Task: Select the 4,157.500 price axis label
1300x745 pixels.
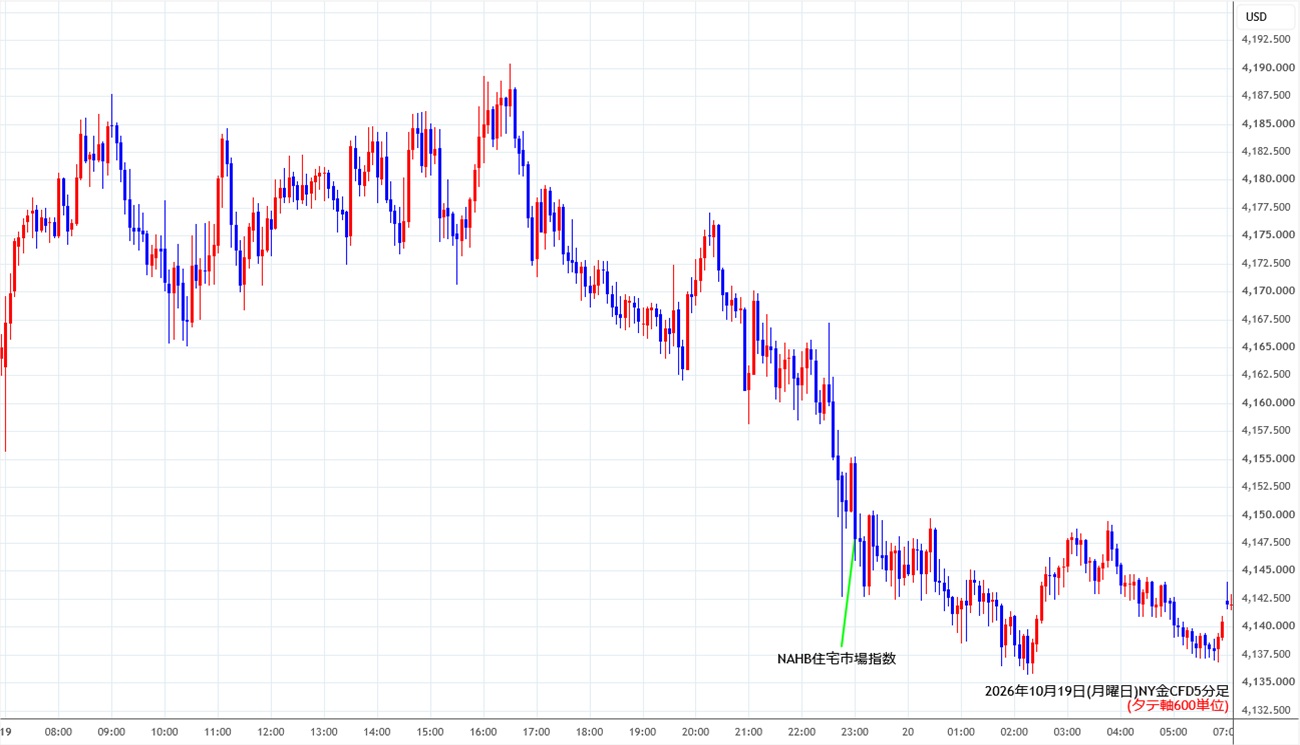Action: (1268, 431)
